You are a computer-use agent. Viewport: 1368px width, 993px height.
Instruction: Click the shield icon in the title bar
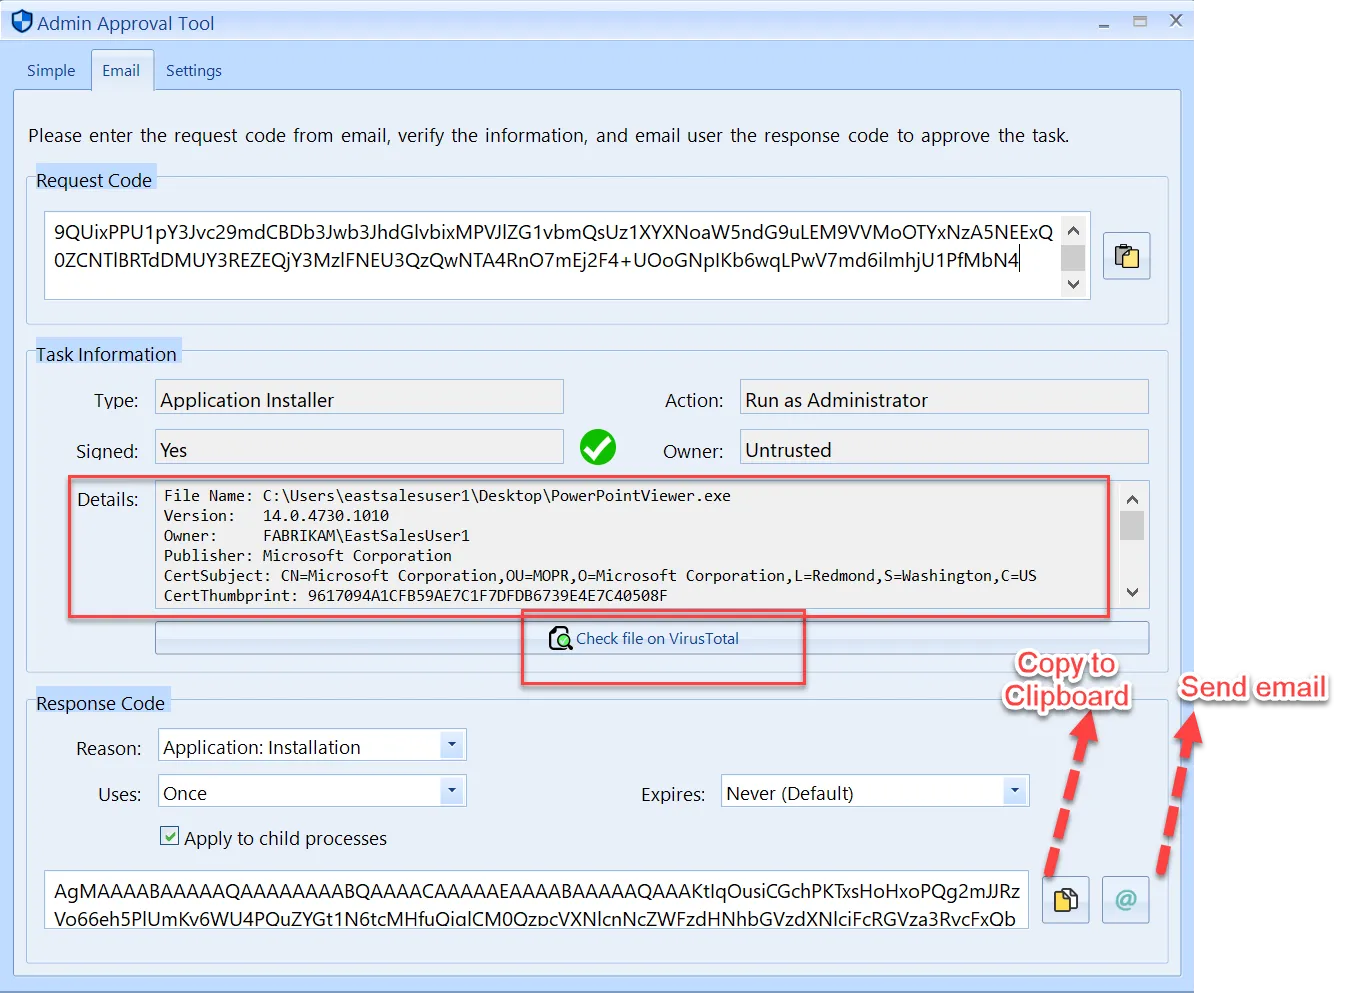point(21,20)
